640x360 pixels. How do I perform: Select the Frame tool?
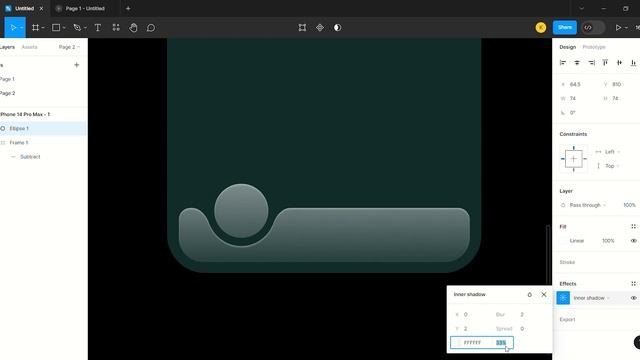tap(36, 28)
